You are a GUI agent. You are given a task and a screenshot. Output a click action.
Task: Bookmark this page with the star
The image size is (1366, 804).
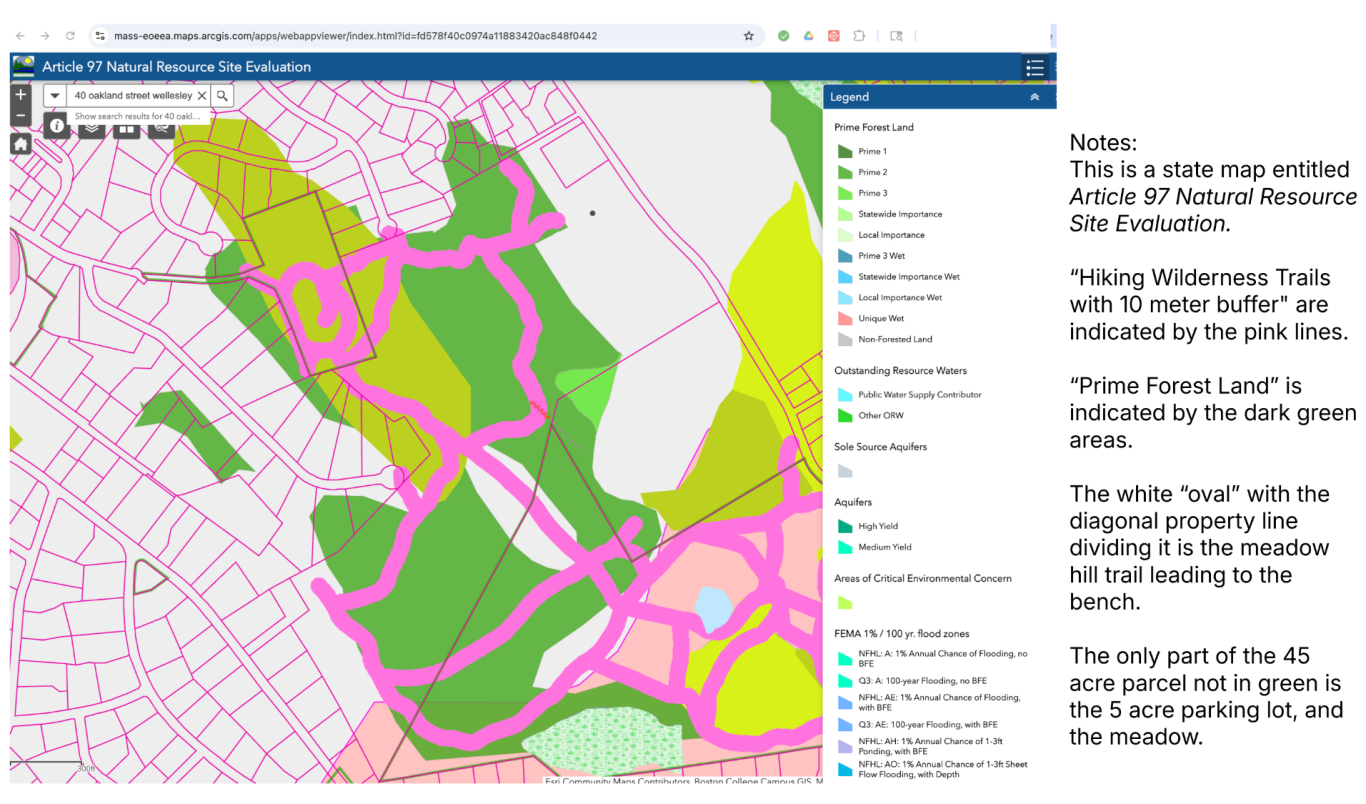pos(748,36)
